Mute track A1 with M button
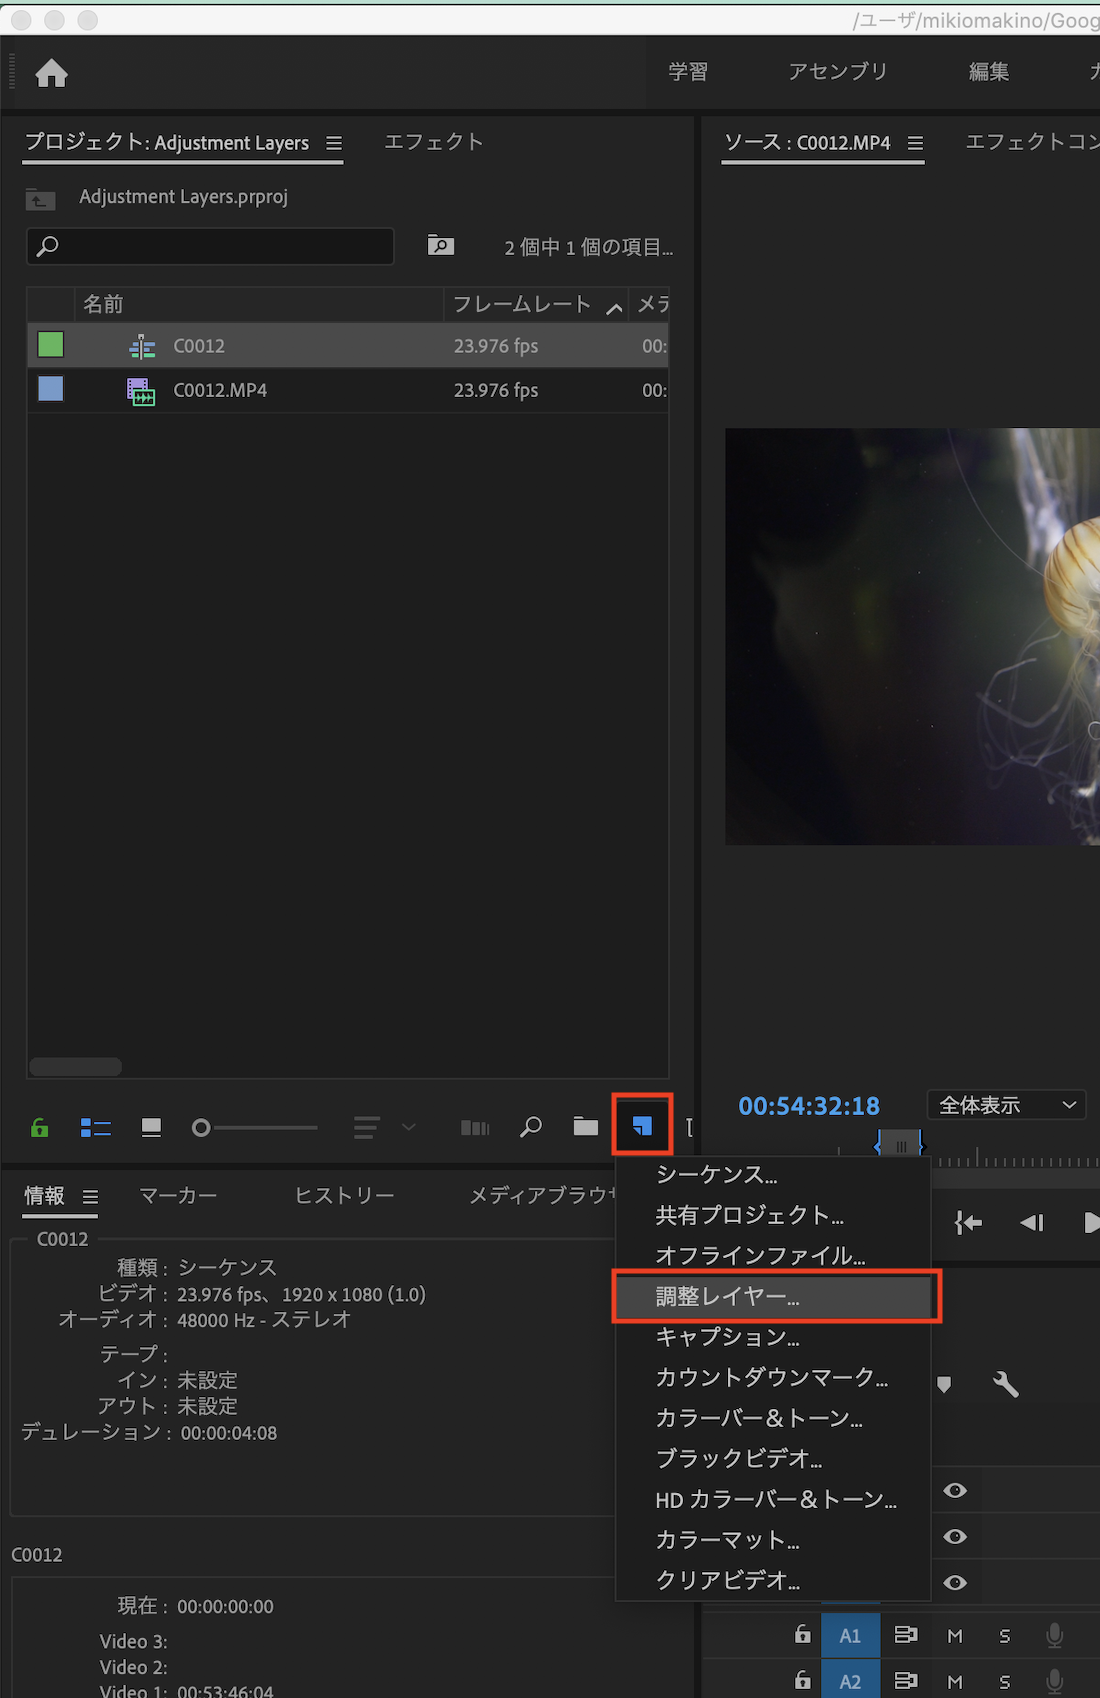This screenshot has width=1100, height=1698. (955, 1636)
